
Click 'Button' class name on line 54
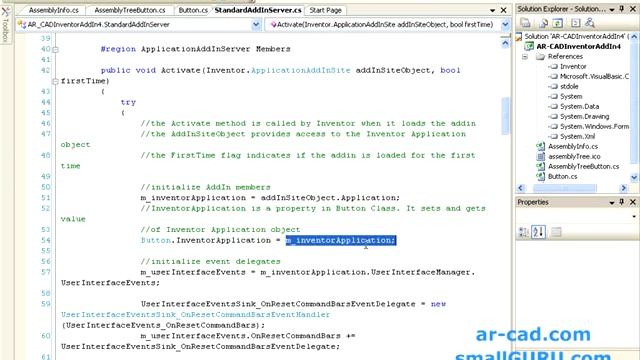click(156, 240)
